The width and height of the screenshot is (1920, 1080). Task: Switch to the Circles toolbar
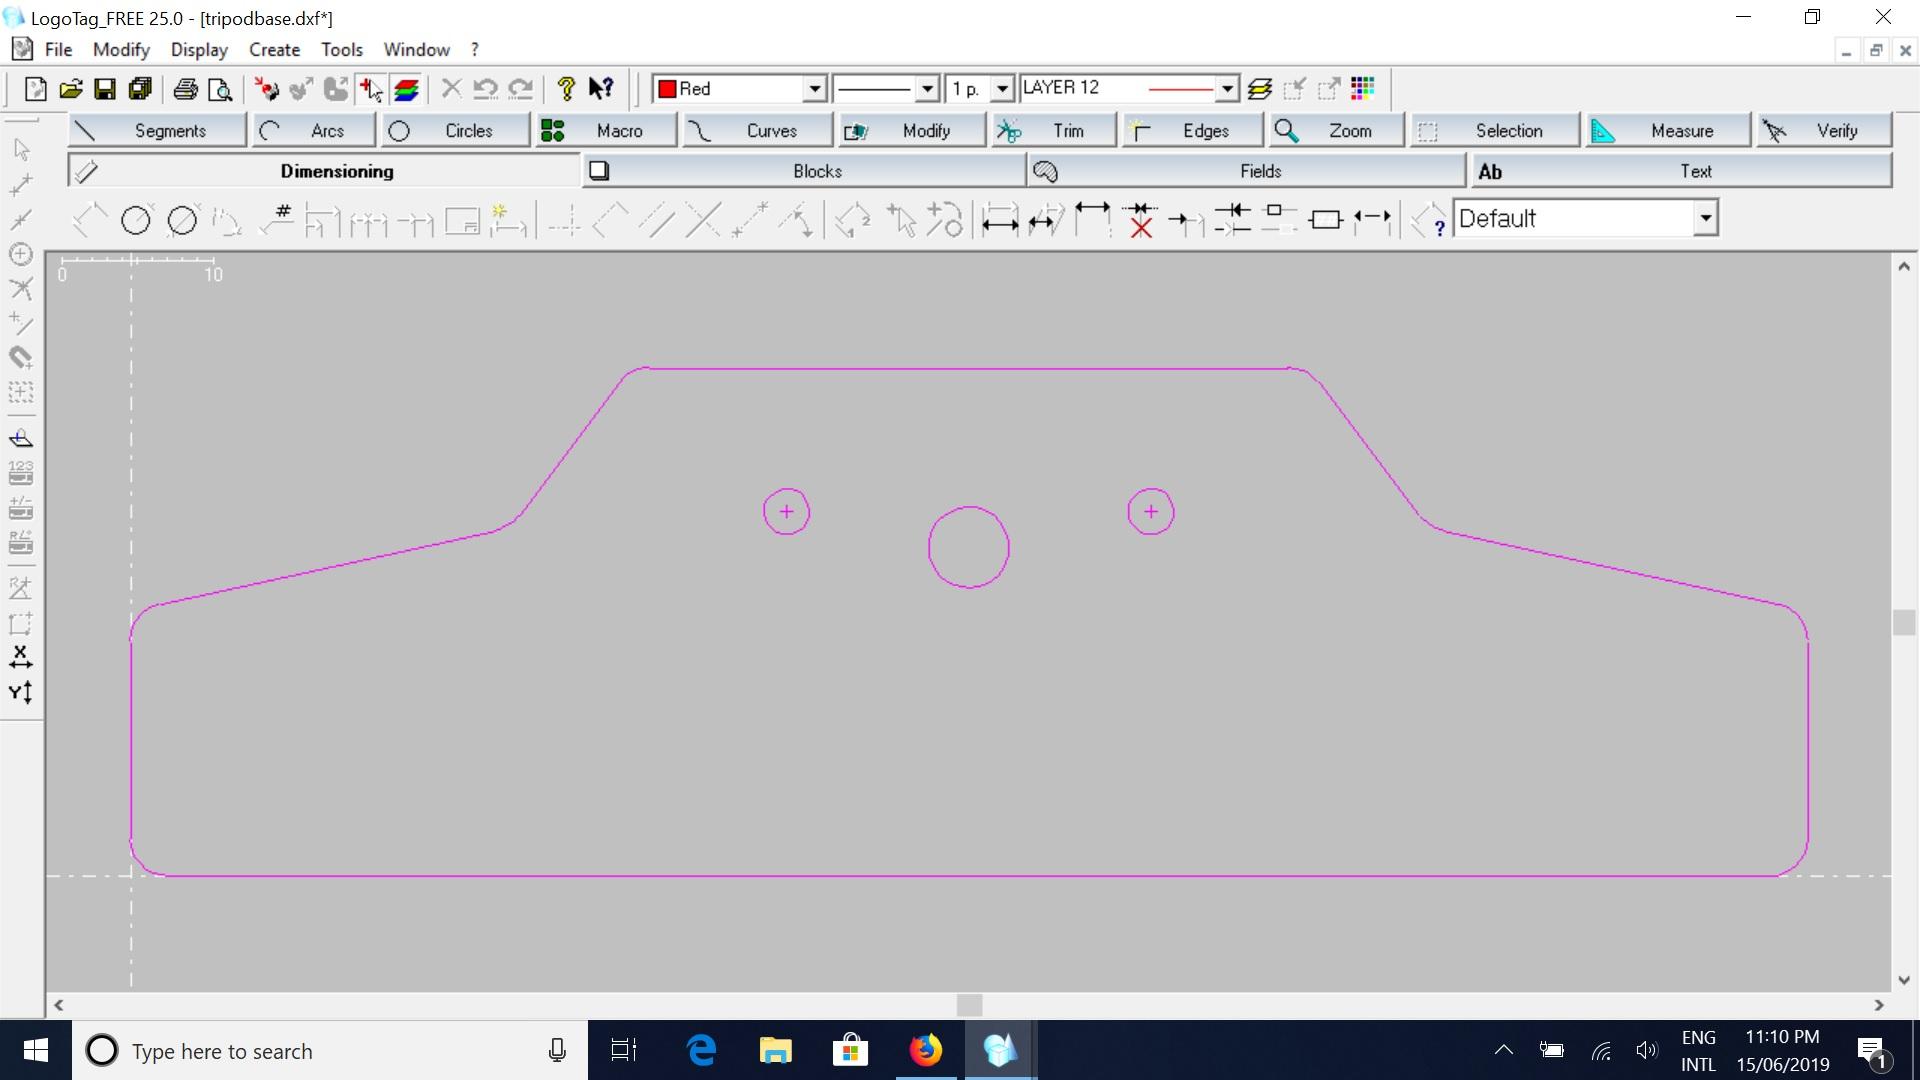pos(455,131)
